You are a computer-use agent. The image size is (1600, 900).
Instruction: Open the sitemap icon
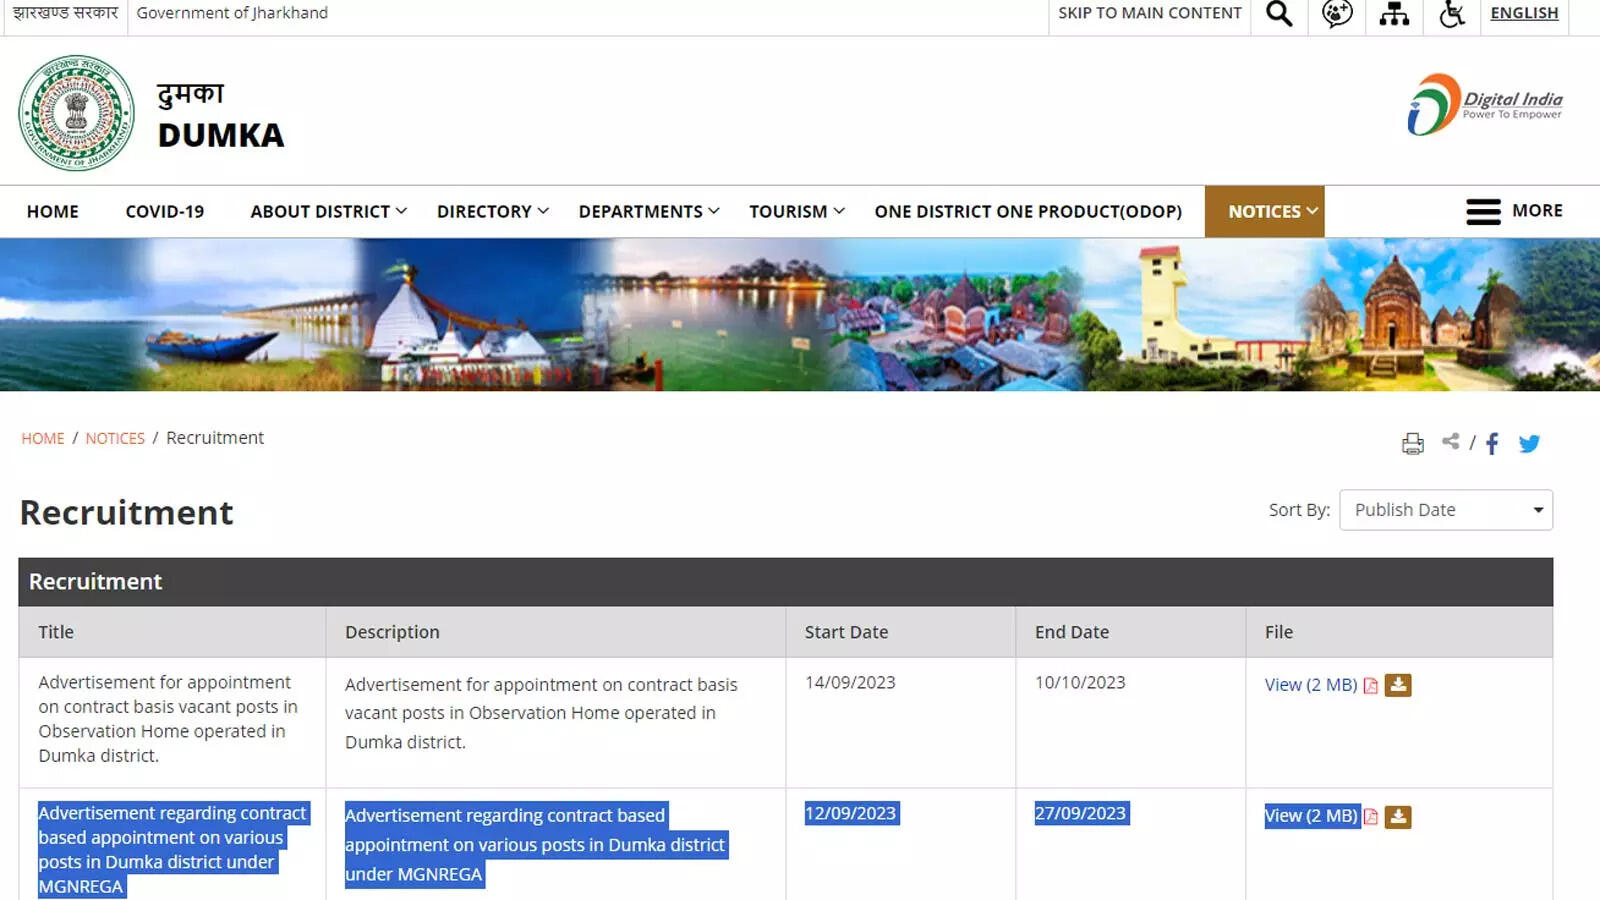tap(1394, 14)
